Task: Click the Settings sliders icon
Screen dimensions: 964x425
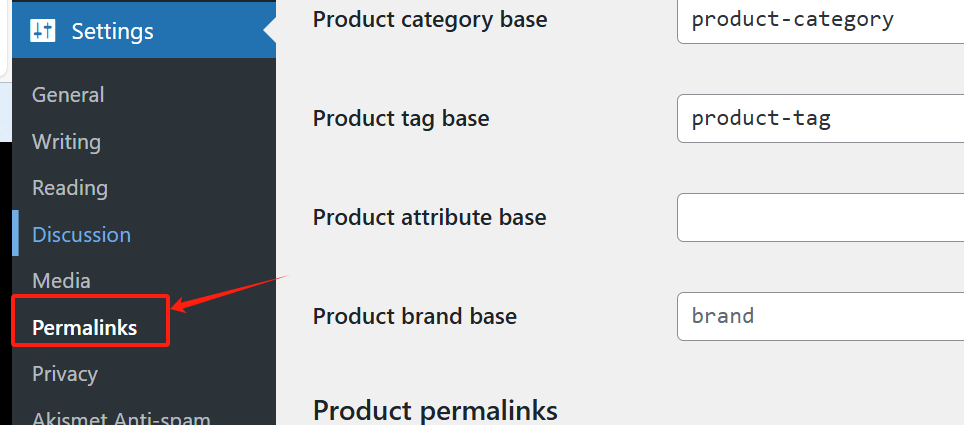Action: pyautogui.click(x=42, y=31)
